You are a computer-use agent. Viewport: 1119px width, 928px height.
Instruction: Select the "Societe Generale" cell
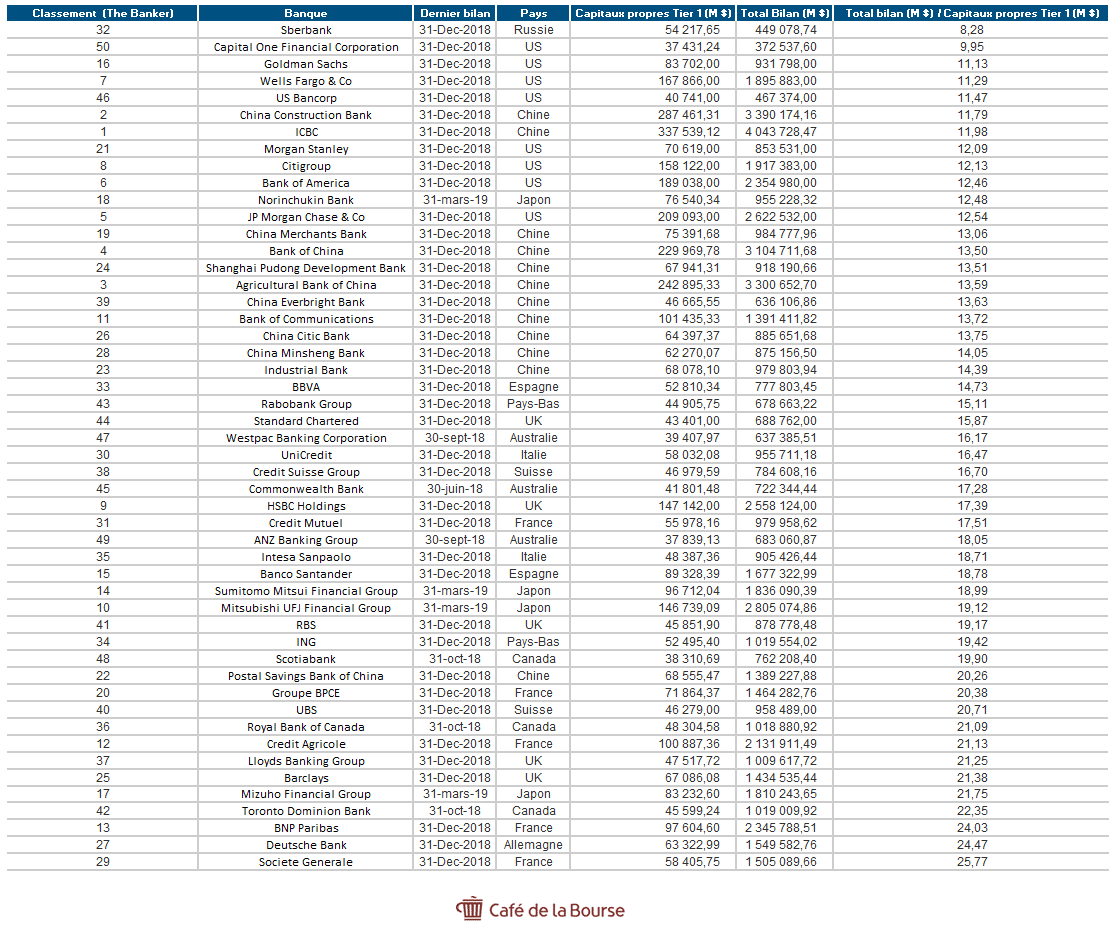pos(306,862)
